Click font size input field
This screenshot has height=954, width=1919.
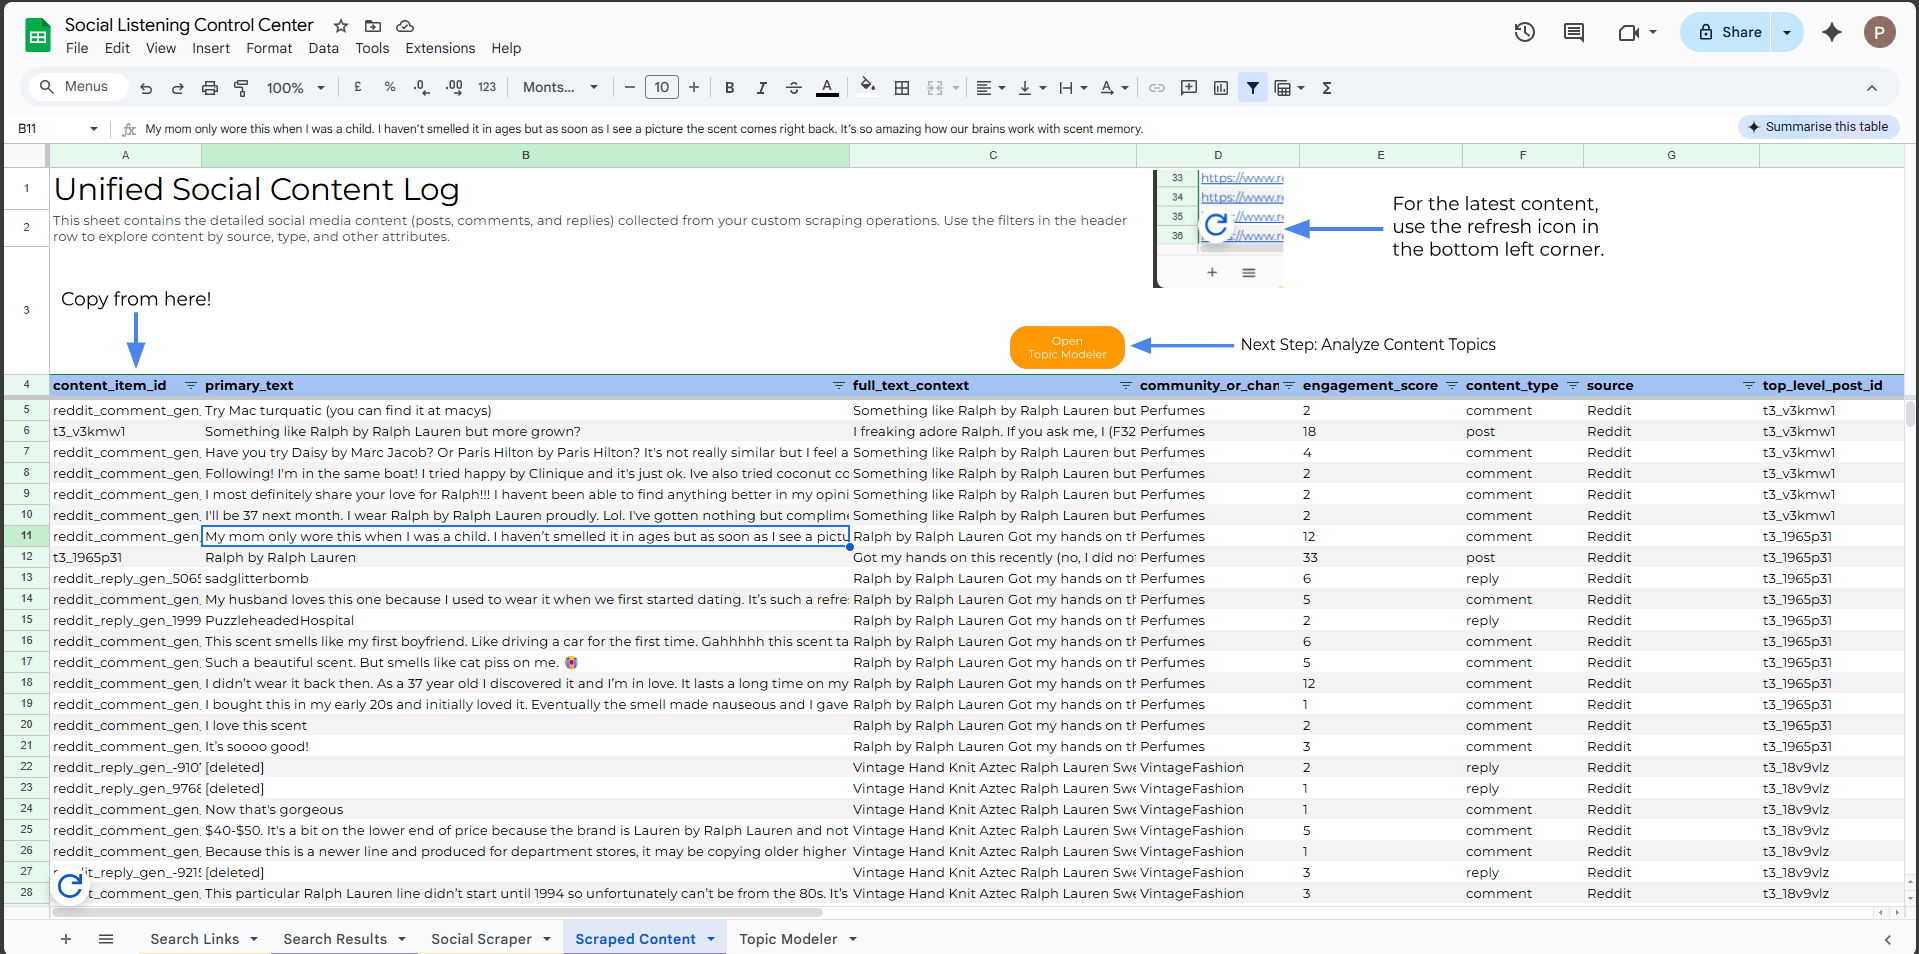click(x=662, y=88)
